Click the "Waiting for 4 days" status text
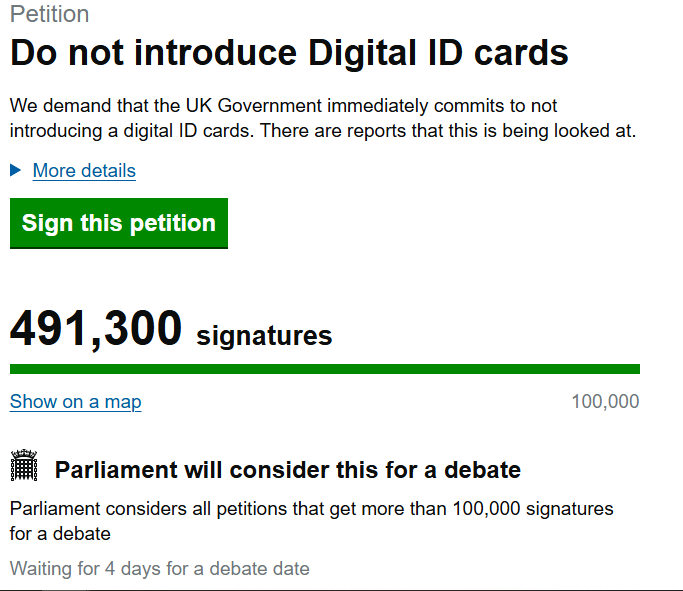This screenshot has width=683, height=591. [x=83, y=569]
